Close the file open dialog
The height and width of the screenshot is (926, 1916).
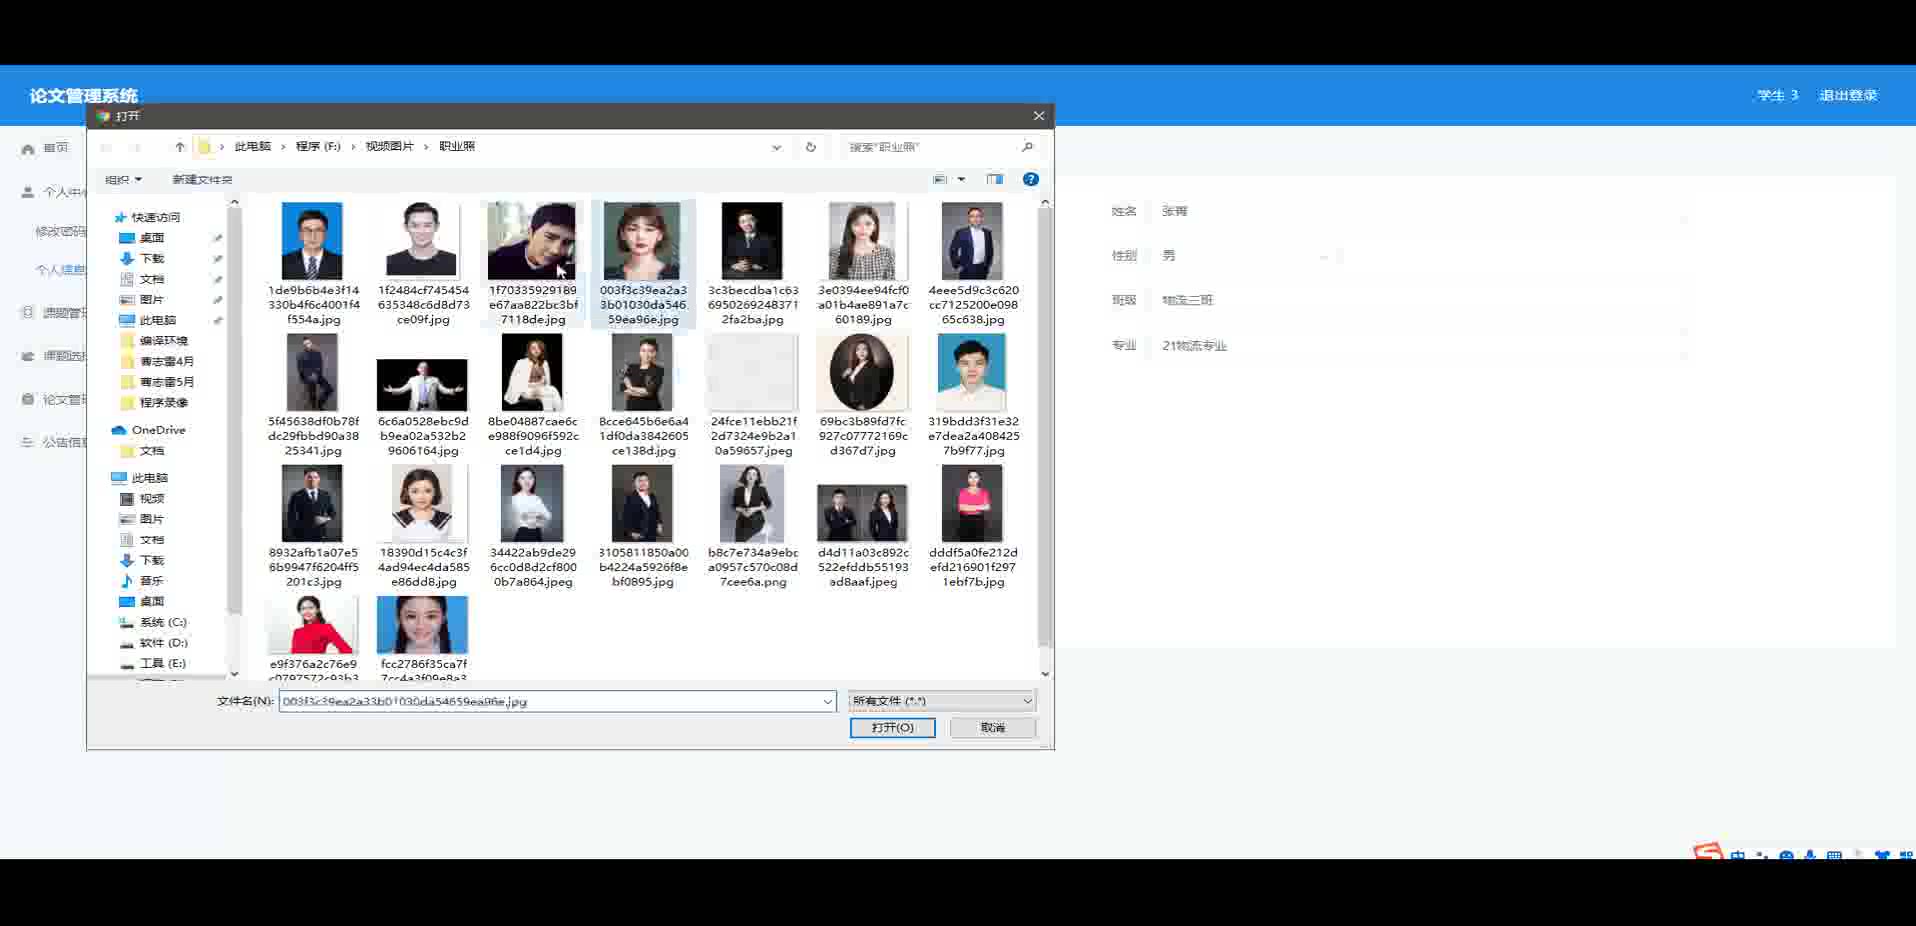click(x=1039, y=116)
